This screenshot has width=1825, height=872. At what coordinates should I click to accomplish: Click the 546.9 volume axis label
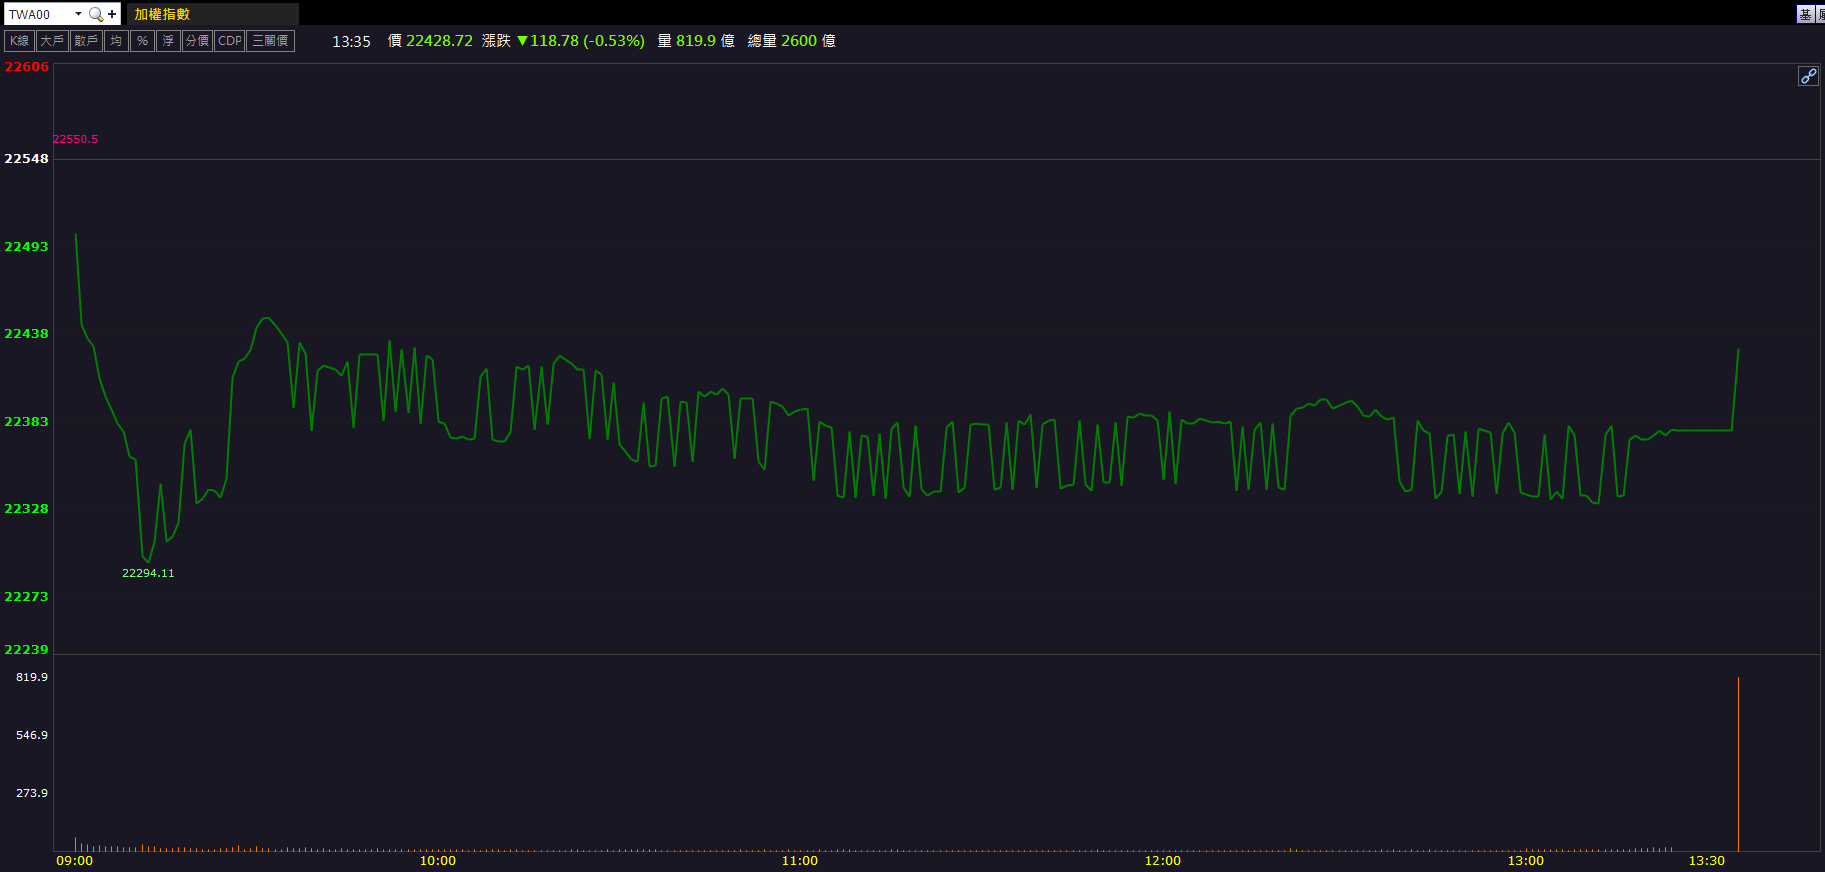(x=32, y=735)
